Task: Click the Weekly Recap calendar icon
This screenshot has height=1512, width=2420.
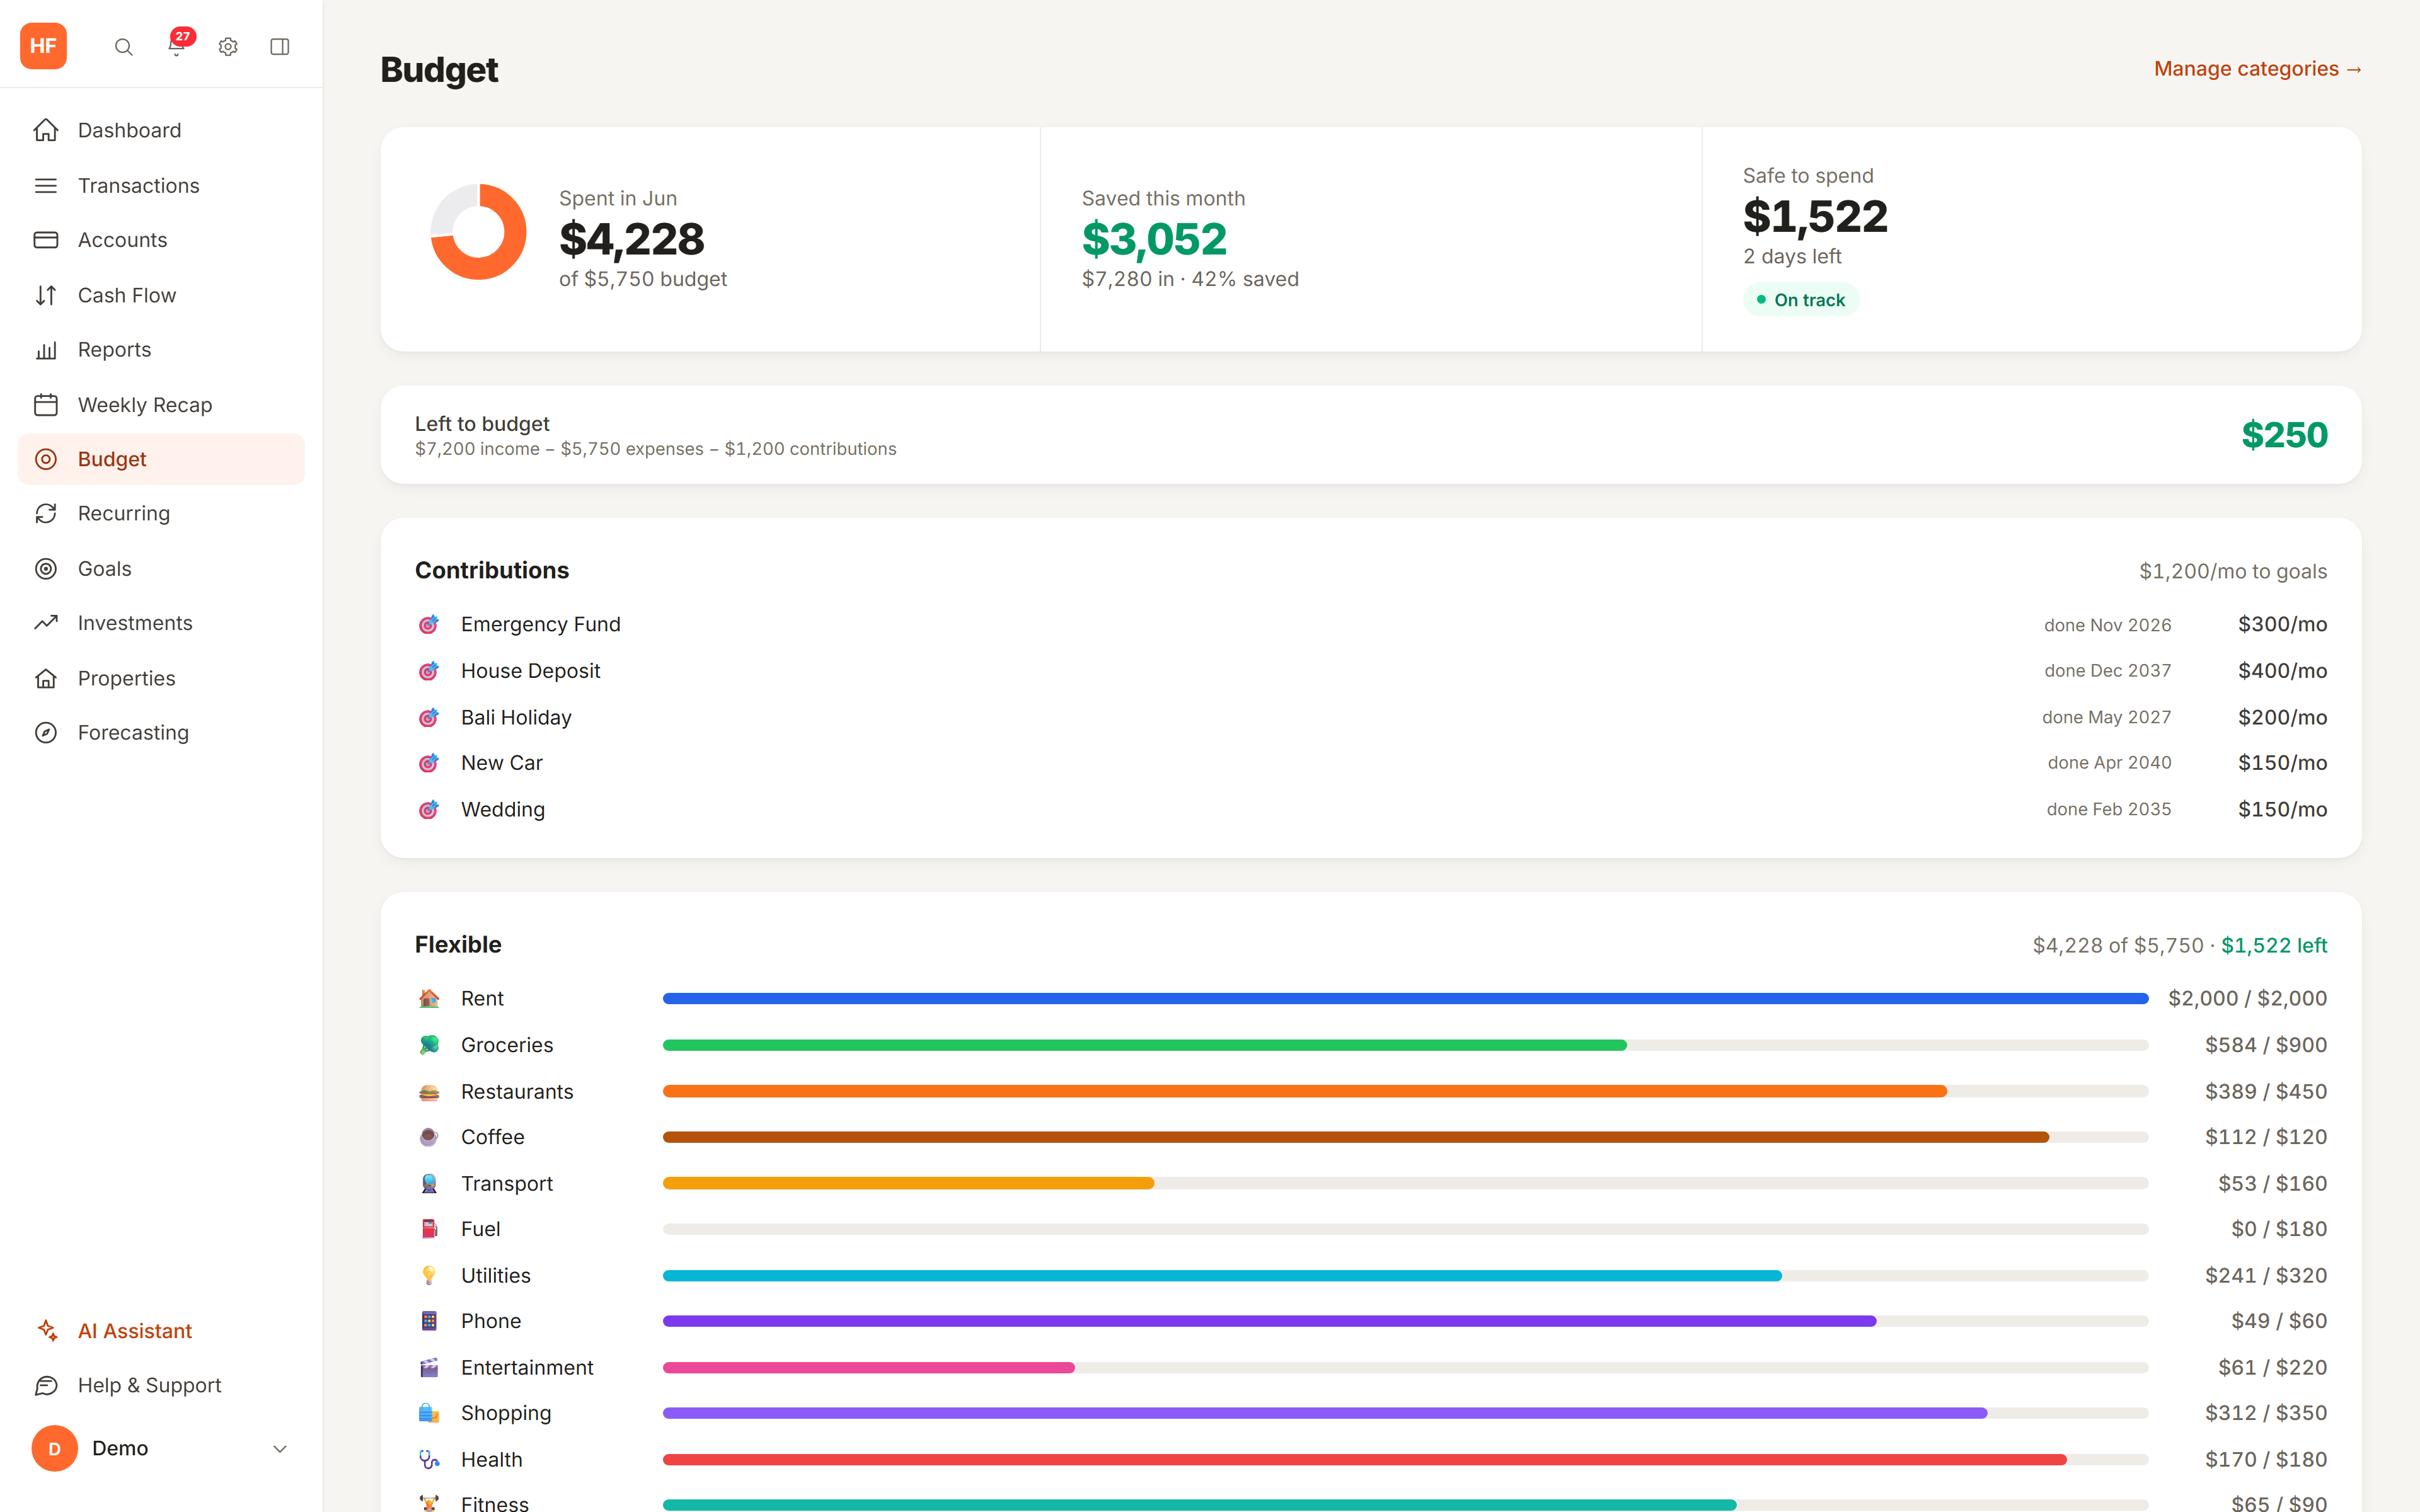Action: coord(46,405)
